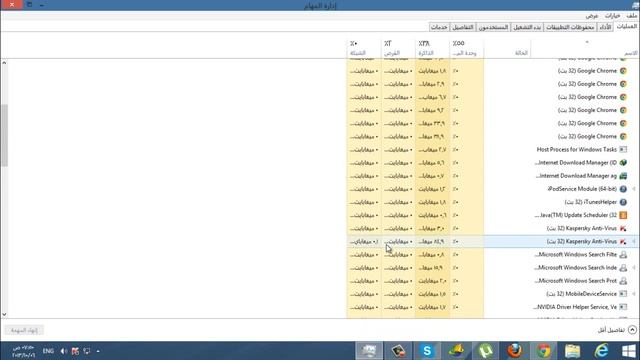Screen dimensions: 640x360
Task: Click the NVIDIA Driver Helper Service icon
Action: coord(623,307)
